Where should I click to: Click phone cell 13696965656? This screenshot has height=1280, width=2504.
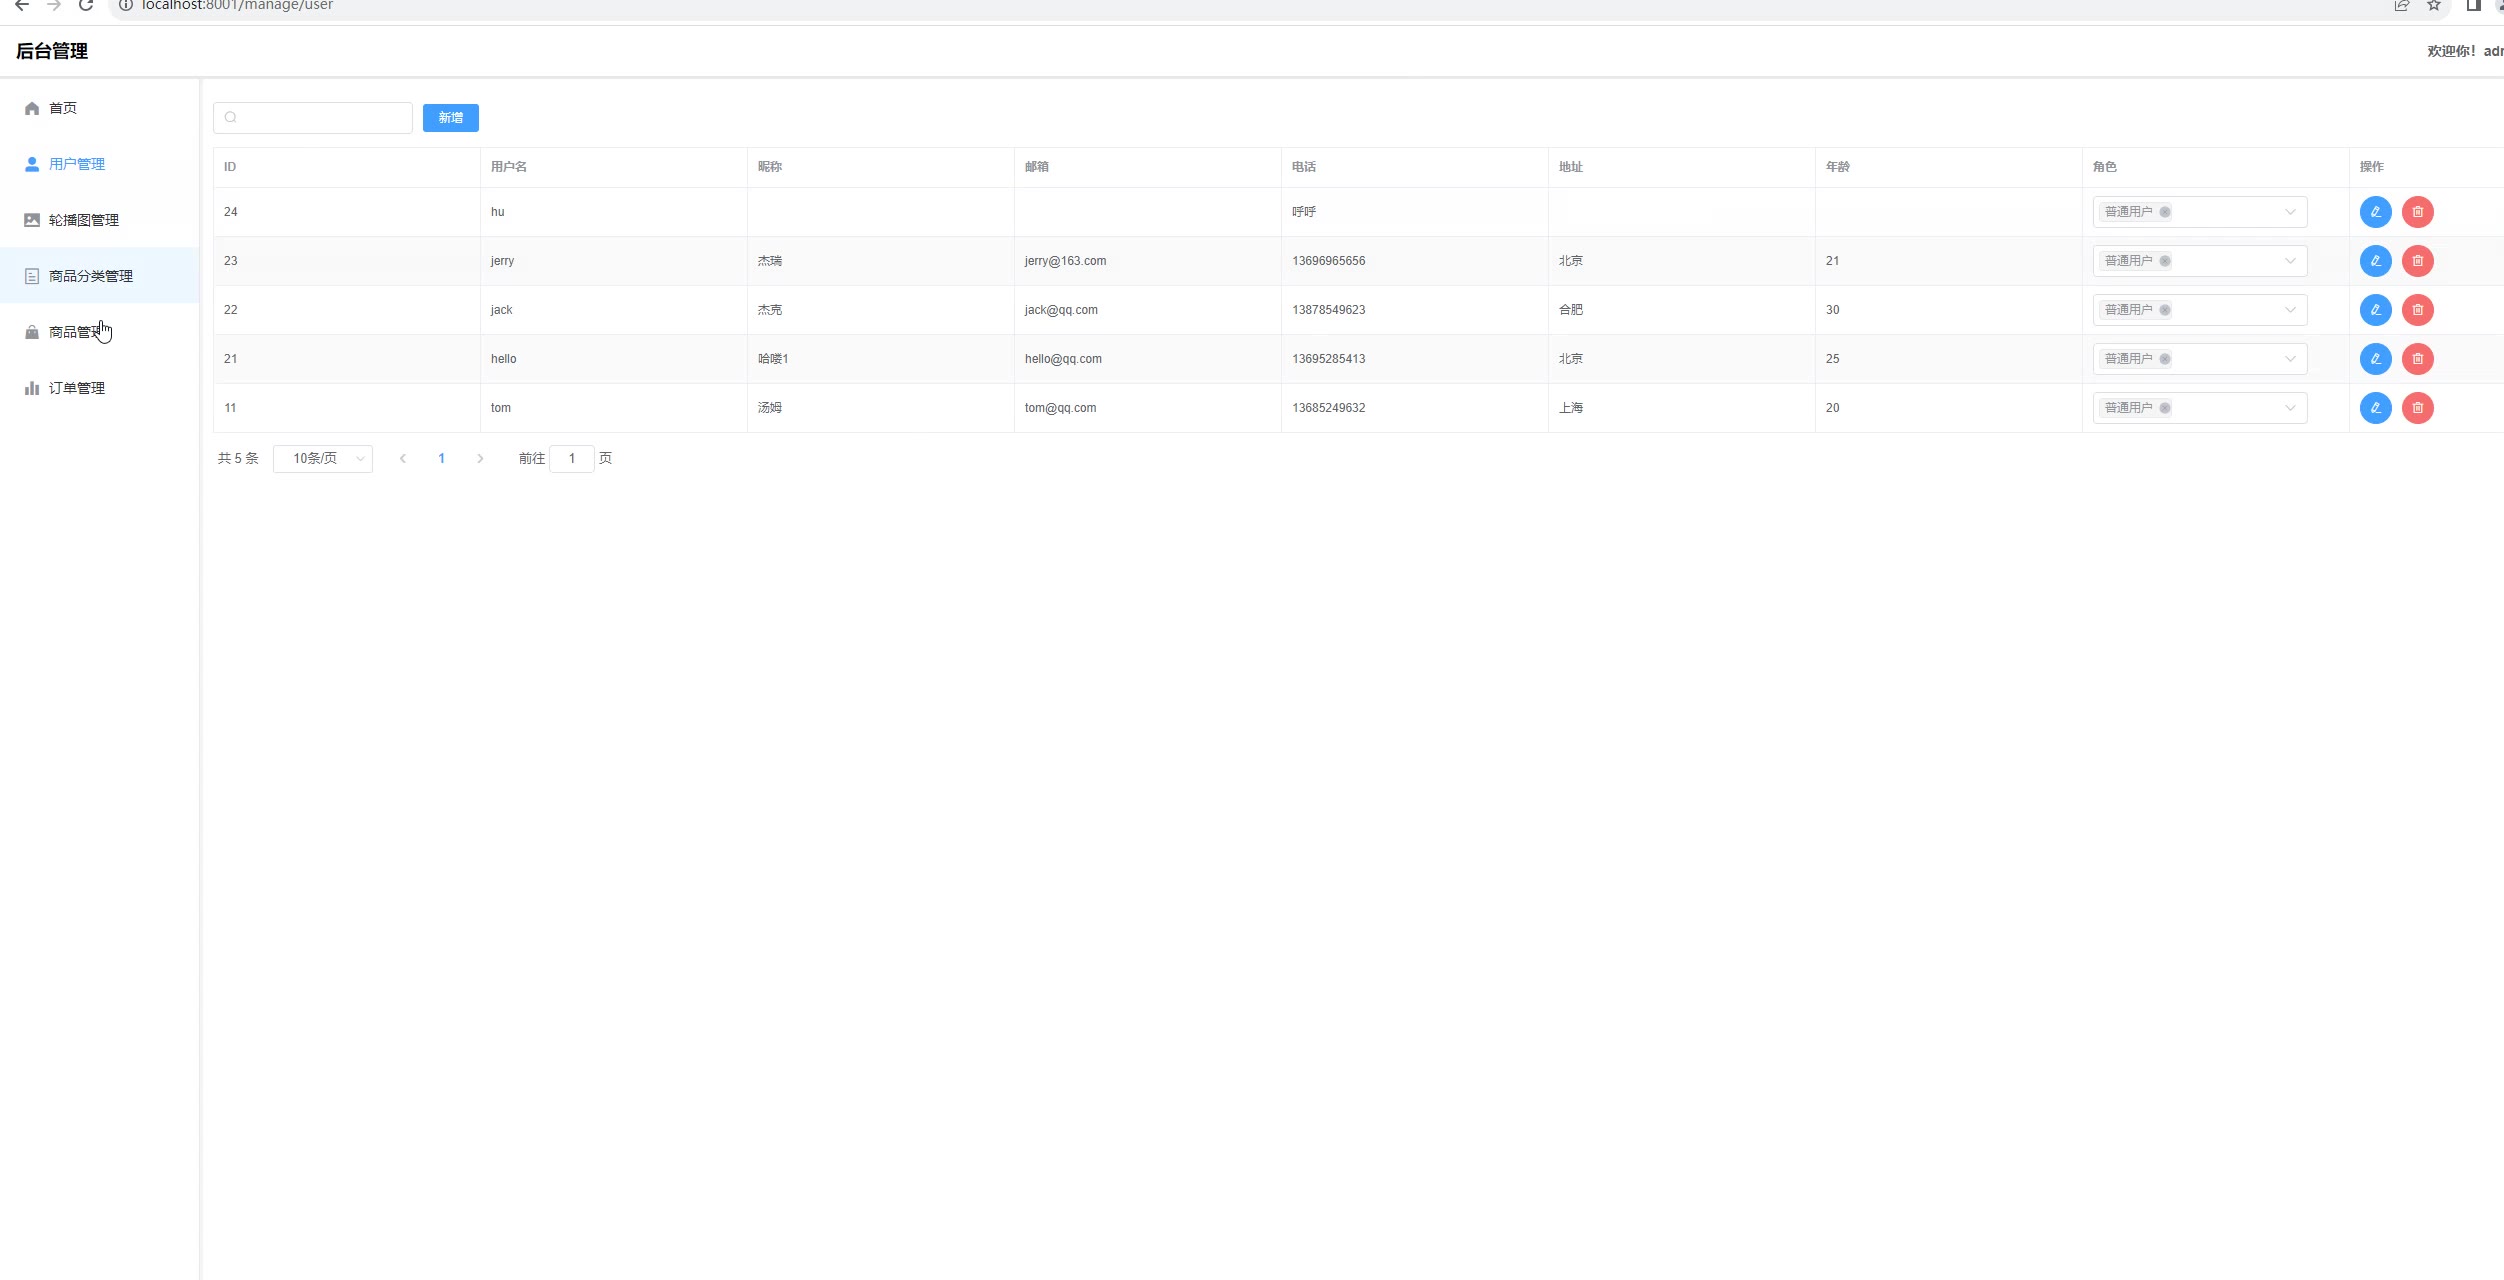pos(1328,261)
